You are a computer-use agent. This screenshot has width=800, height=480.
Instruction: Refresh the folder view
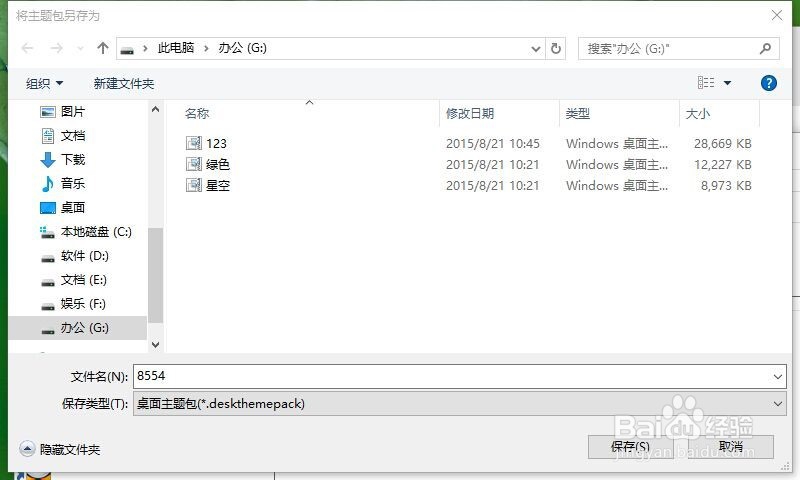(x=556, y=48)
